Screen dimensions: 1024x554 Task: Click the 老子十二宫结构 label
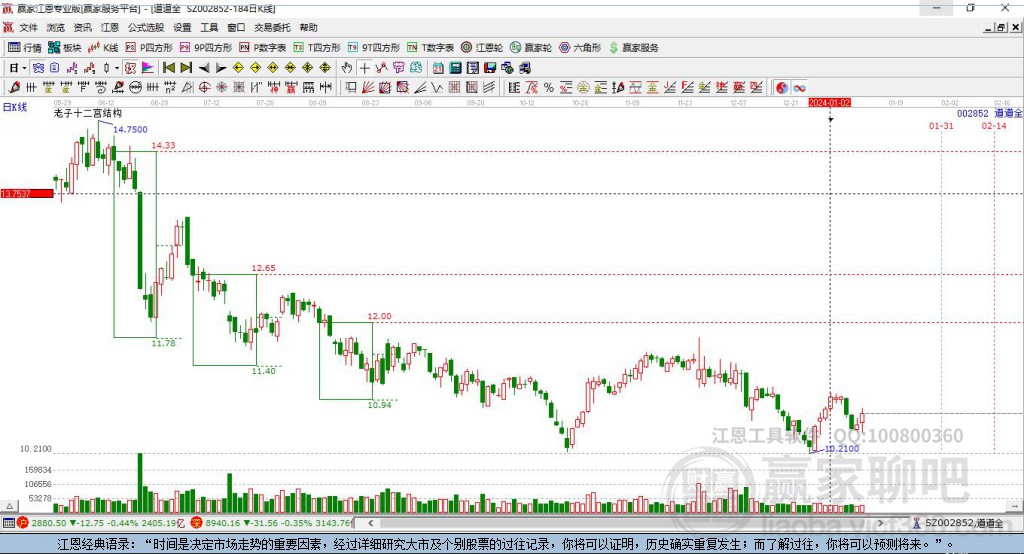click(88, 113)
